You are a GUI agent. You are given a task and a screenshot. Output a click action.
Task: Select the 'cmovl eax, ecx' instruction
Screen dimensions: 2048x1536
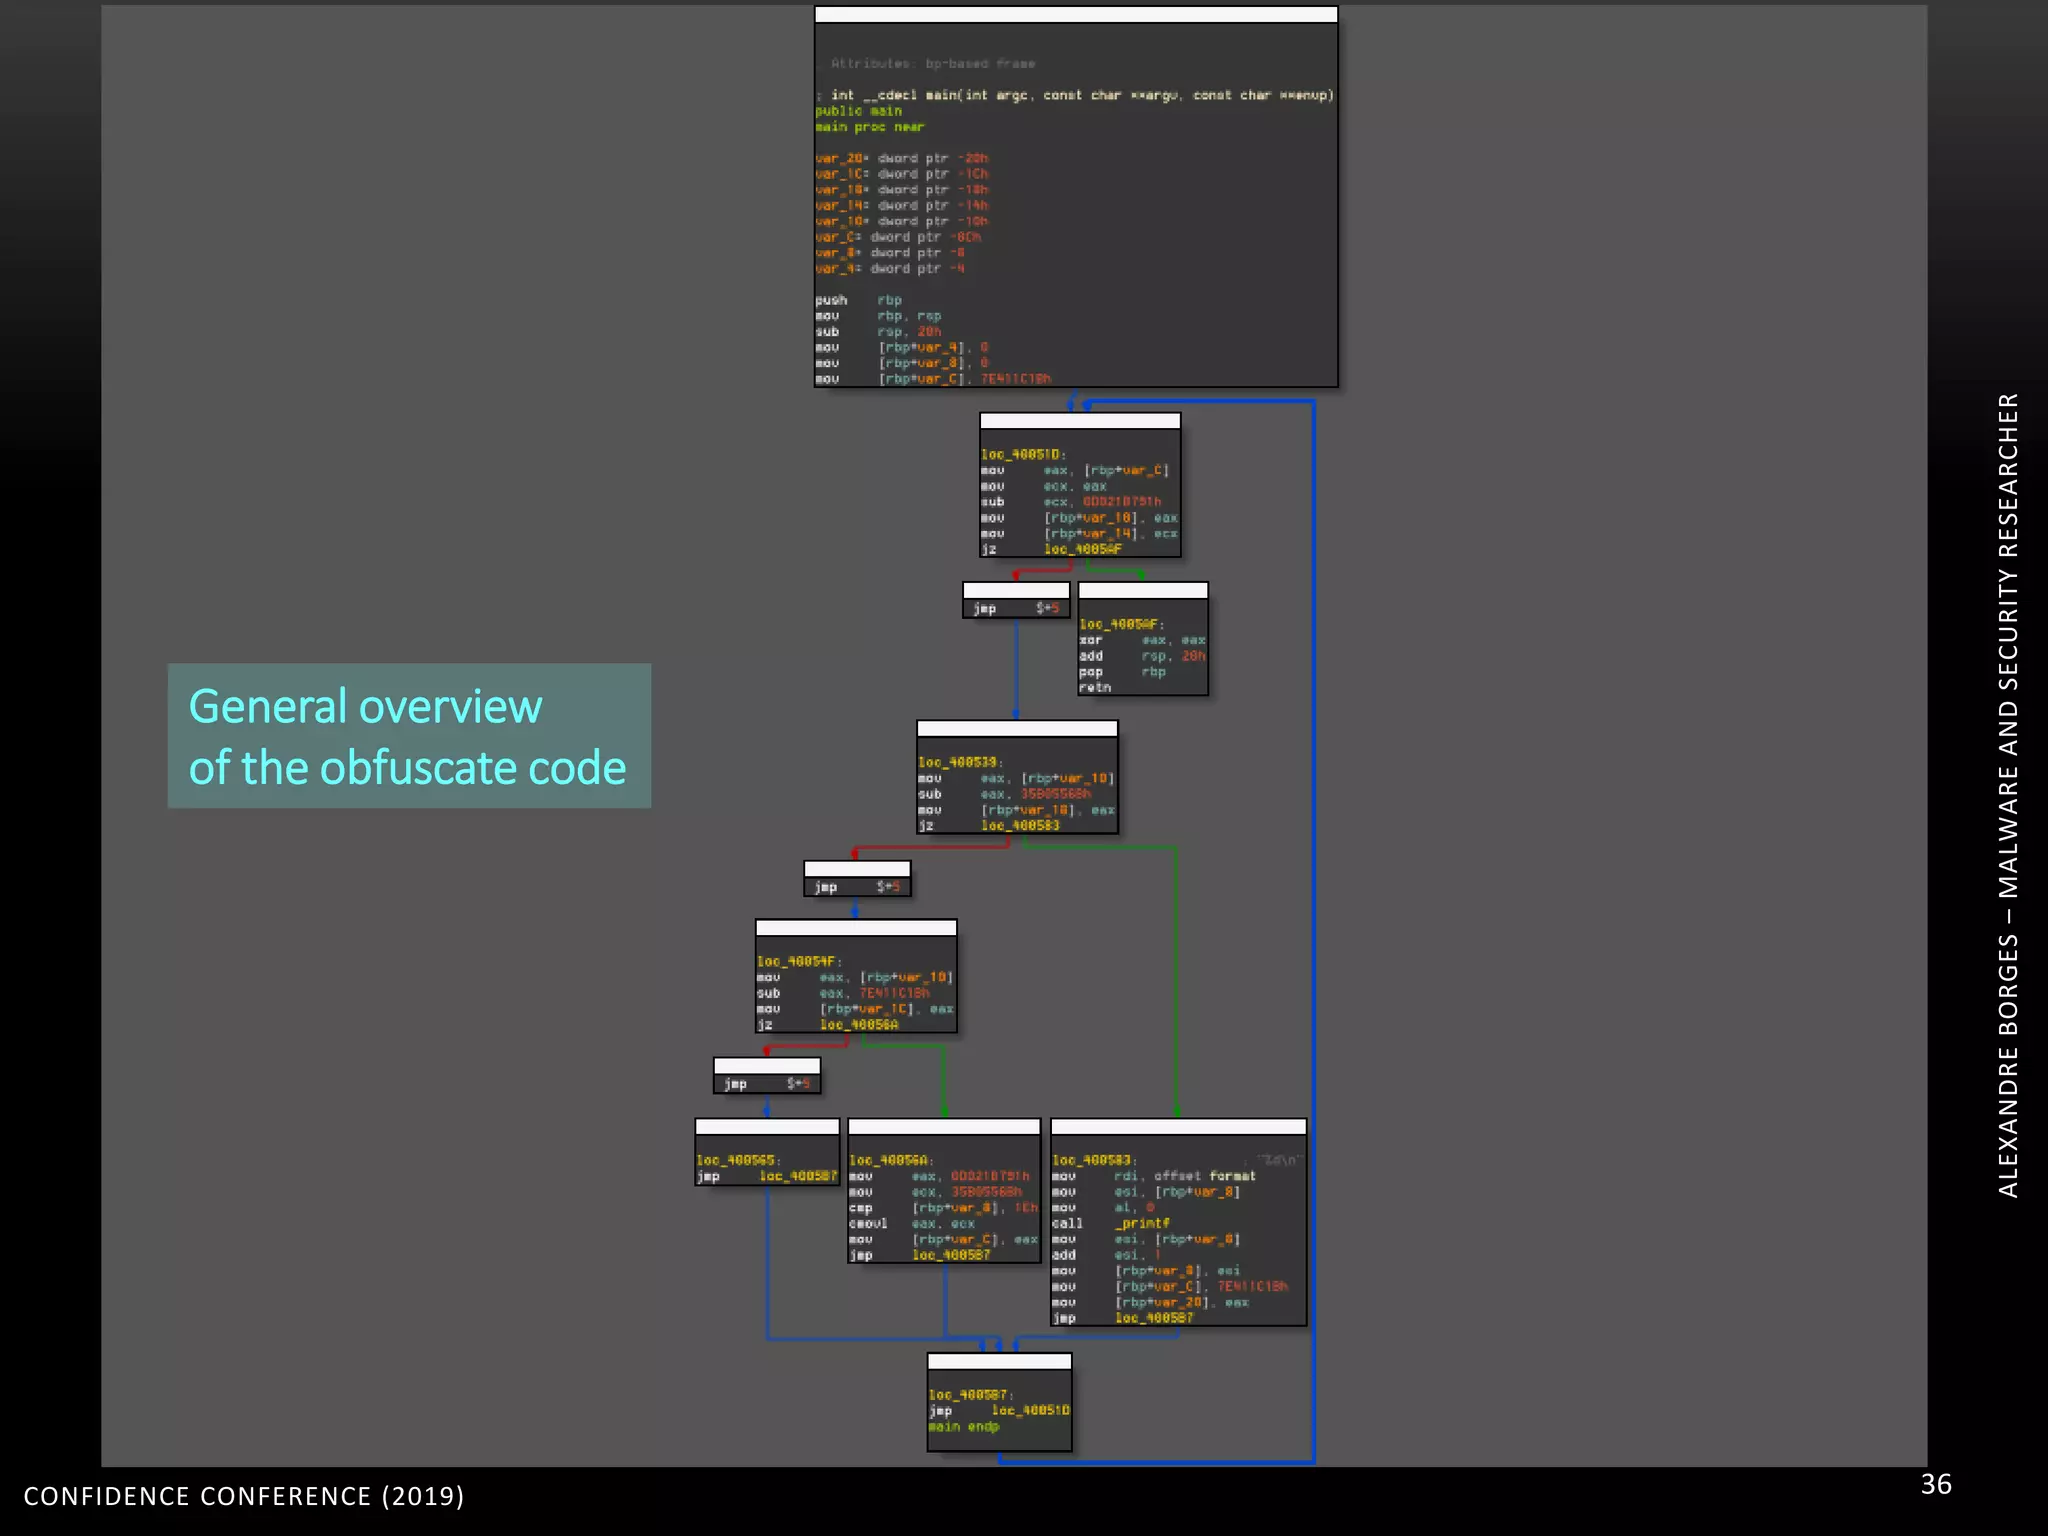point(912,1223)
